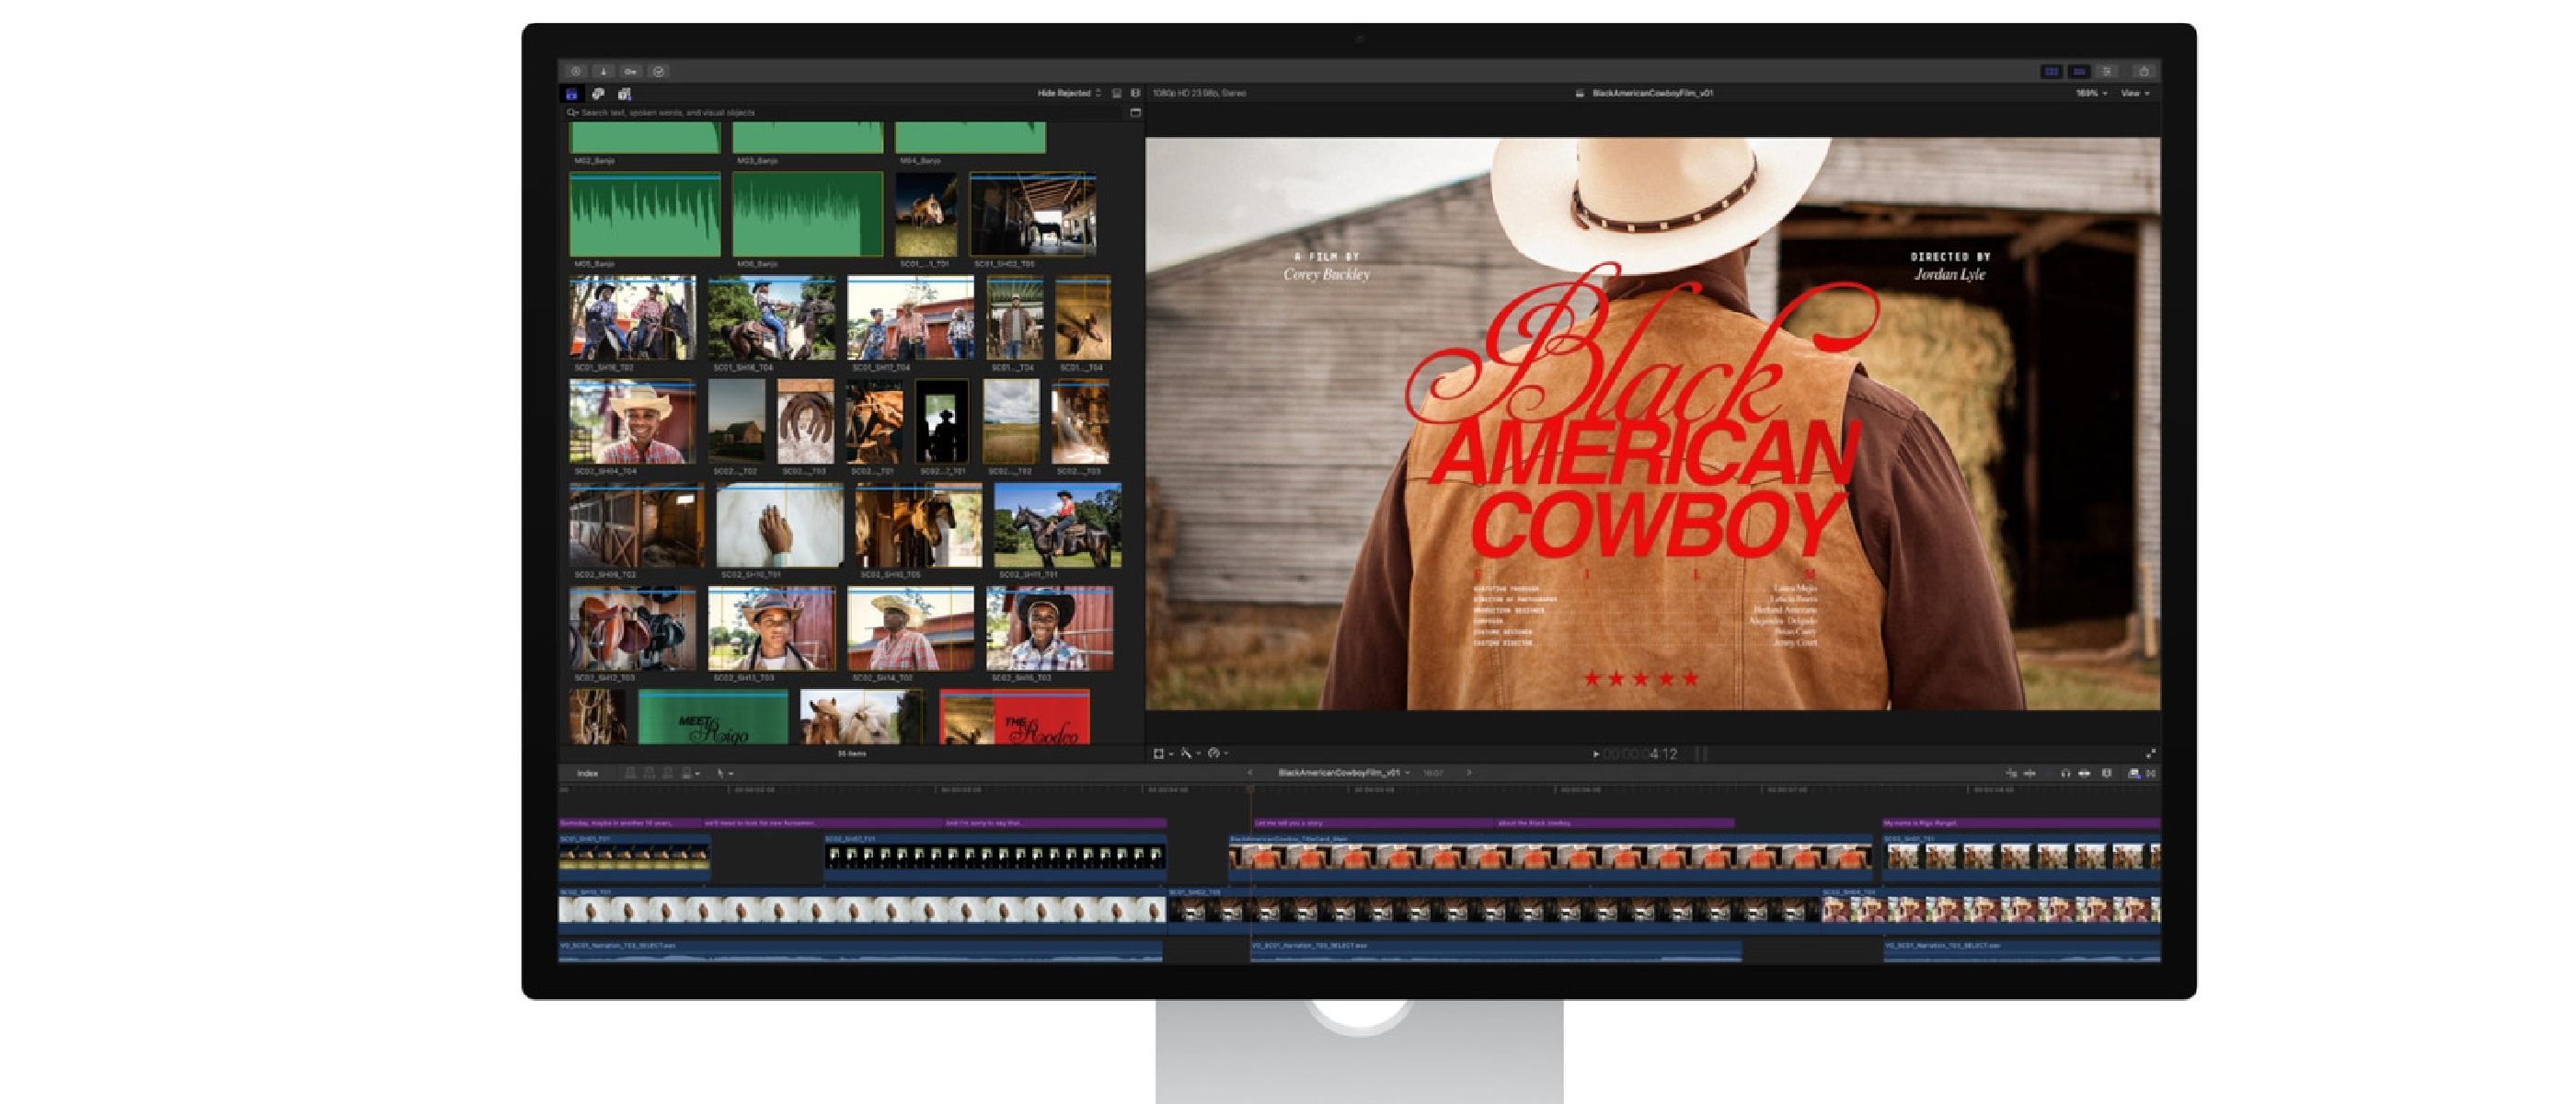Open timeline clip appearance settings
The width and height of the screenshot is (2576, 1104).
point(2107,773)
